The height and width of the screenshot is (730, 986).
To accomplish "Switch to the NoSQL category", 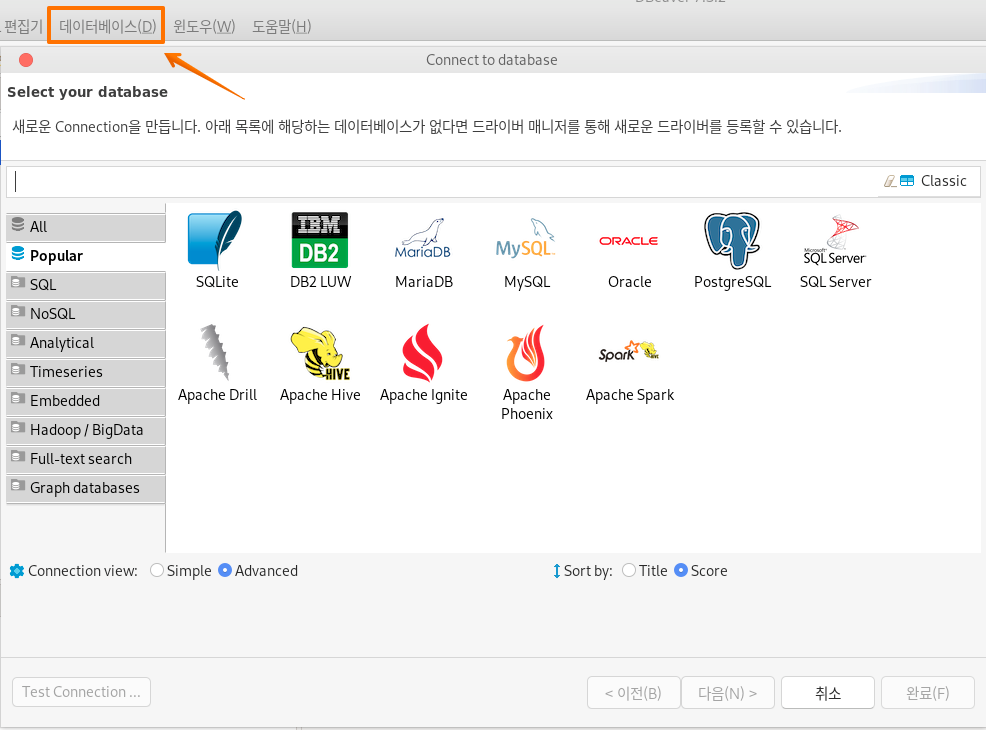I will [86, 314].
